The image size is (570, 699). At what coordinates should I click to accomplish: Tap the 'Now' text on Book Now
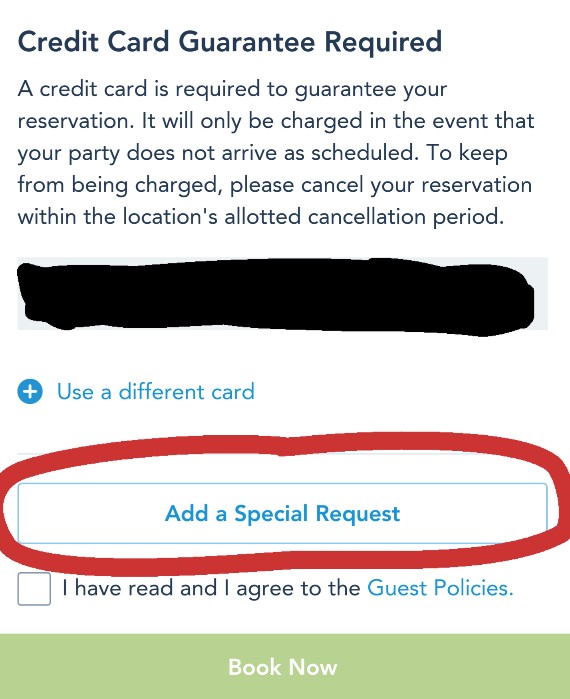(313, 667)
